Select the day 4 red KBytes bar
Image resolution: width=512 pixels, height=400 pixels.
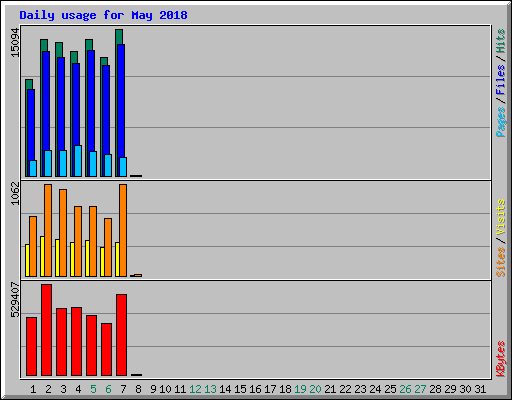tap(76, 342)
